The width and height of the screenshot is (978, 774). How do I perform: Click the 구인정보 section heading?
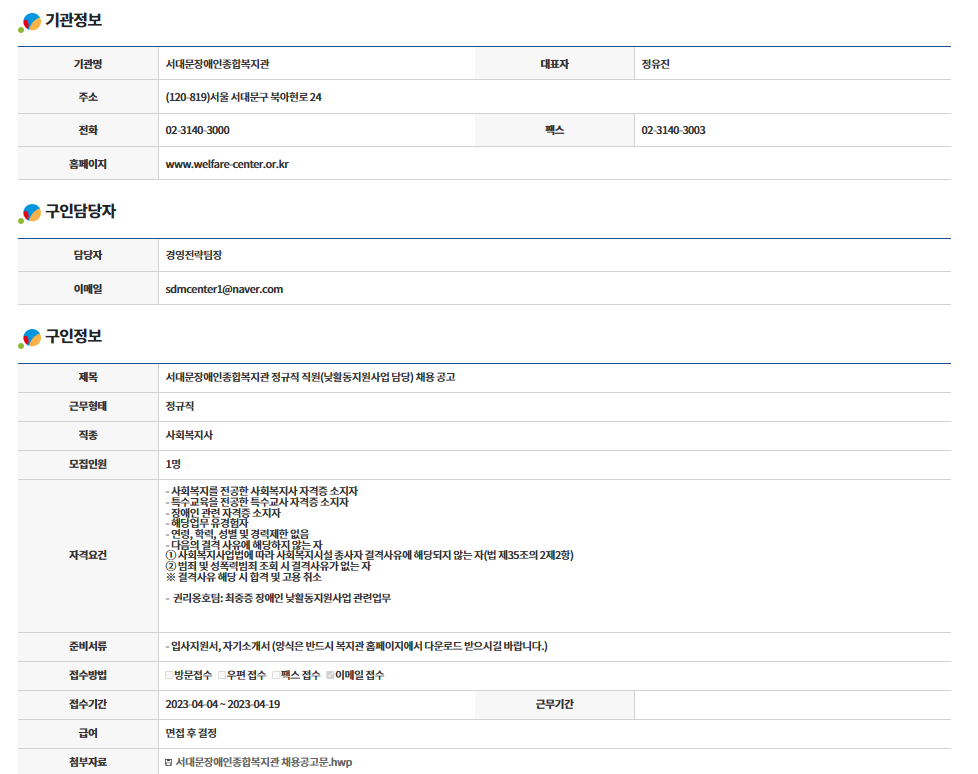74,336
